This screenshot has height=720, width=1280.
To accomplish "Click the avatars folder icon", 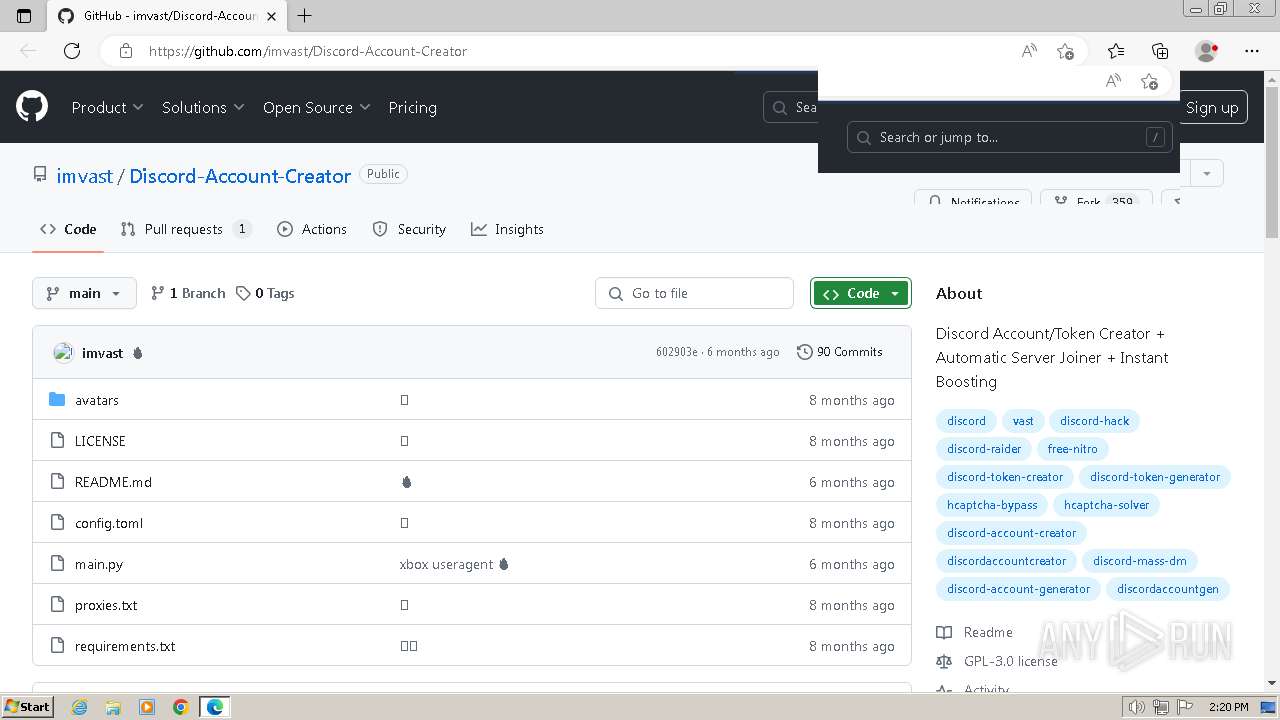I will (57, 400).
